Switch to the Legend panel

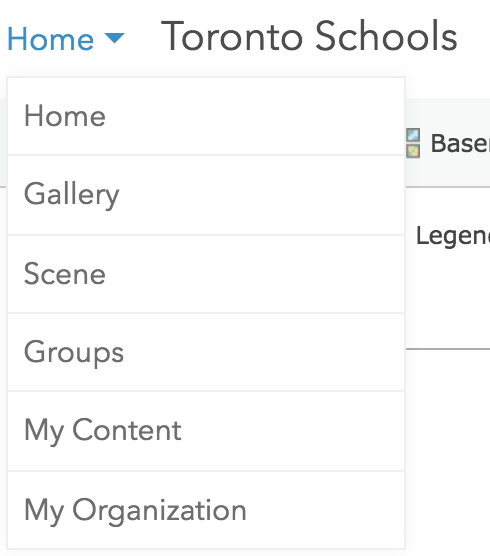point(453,236)
